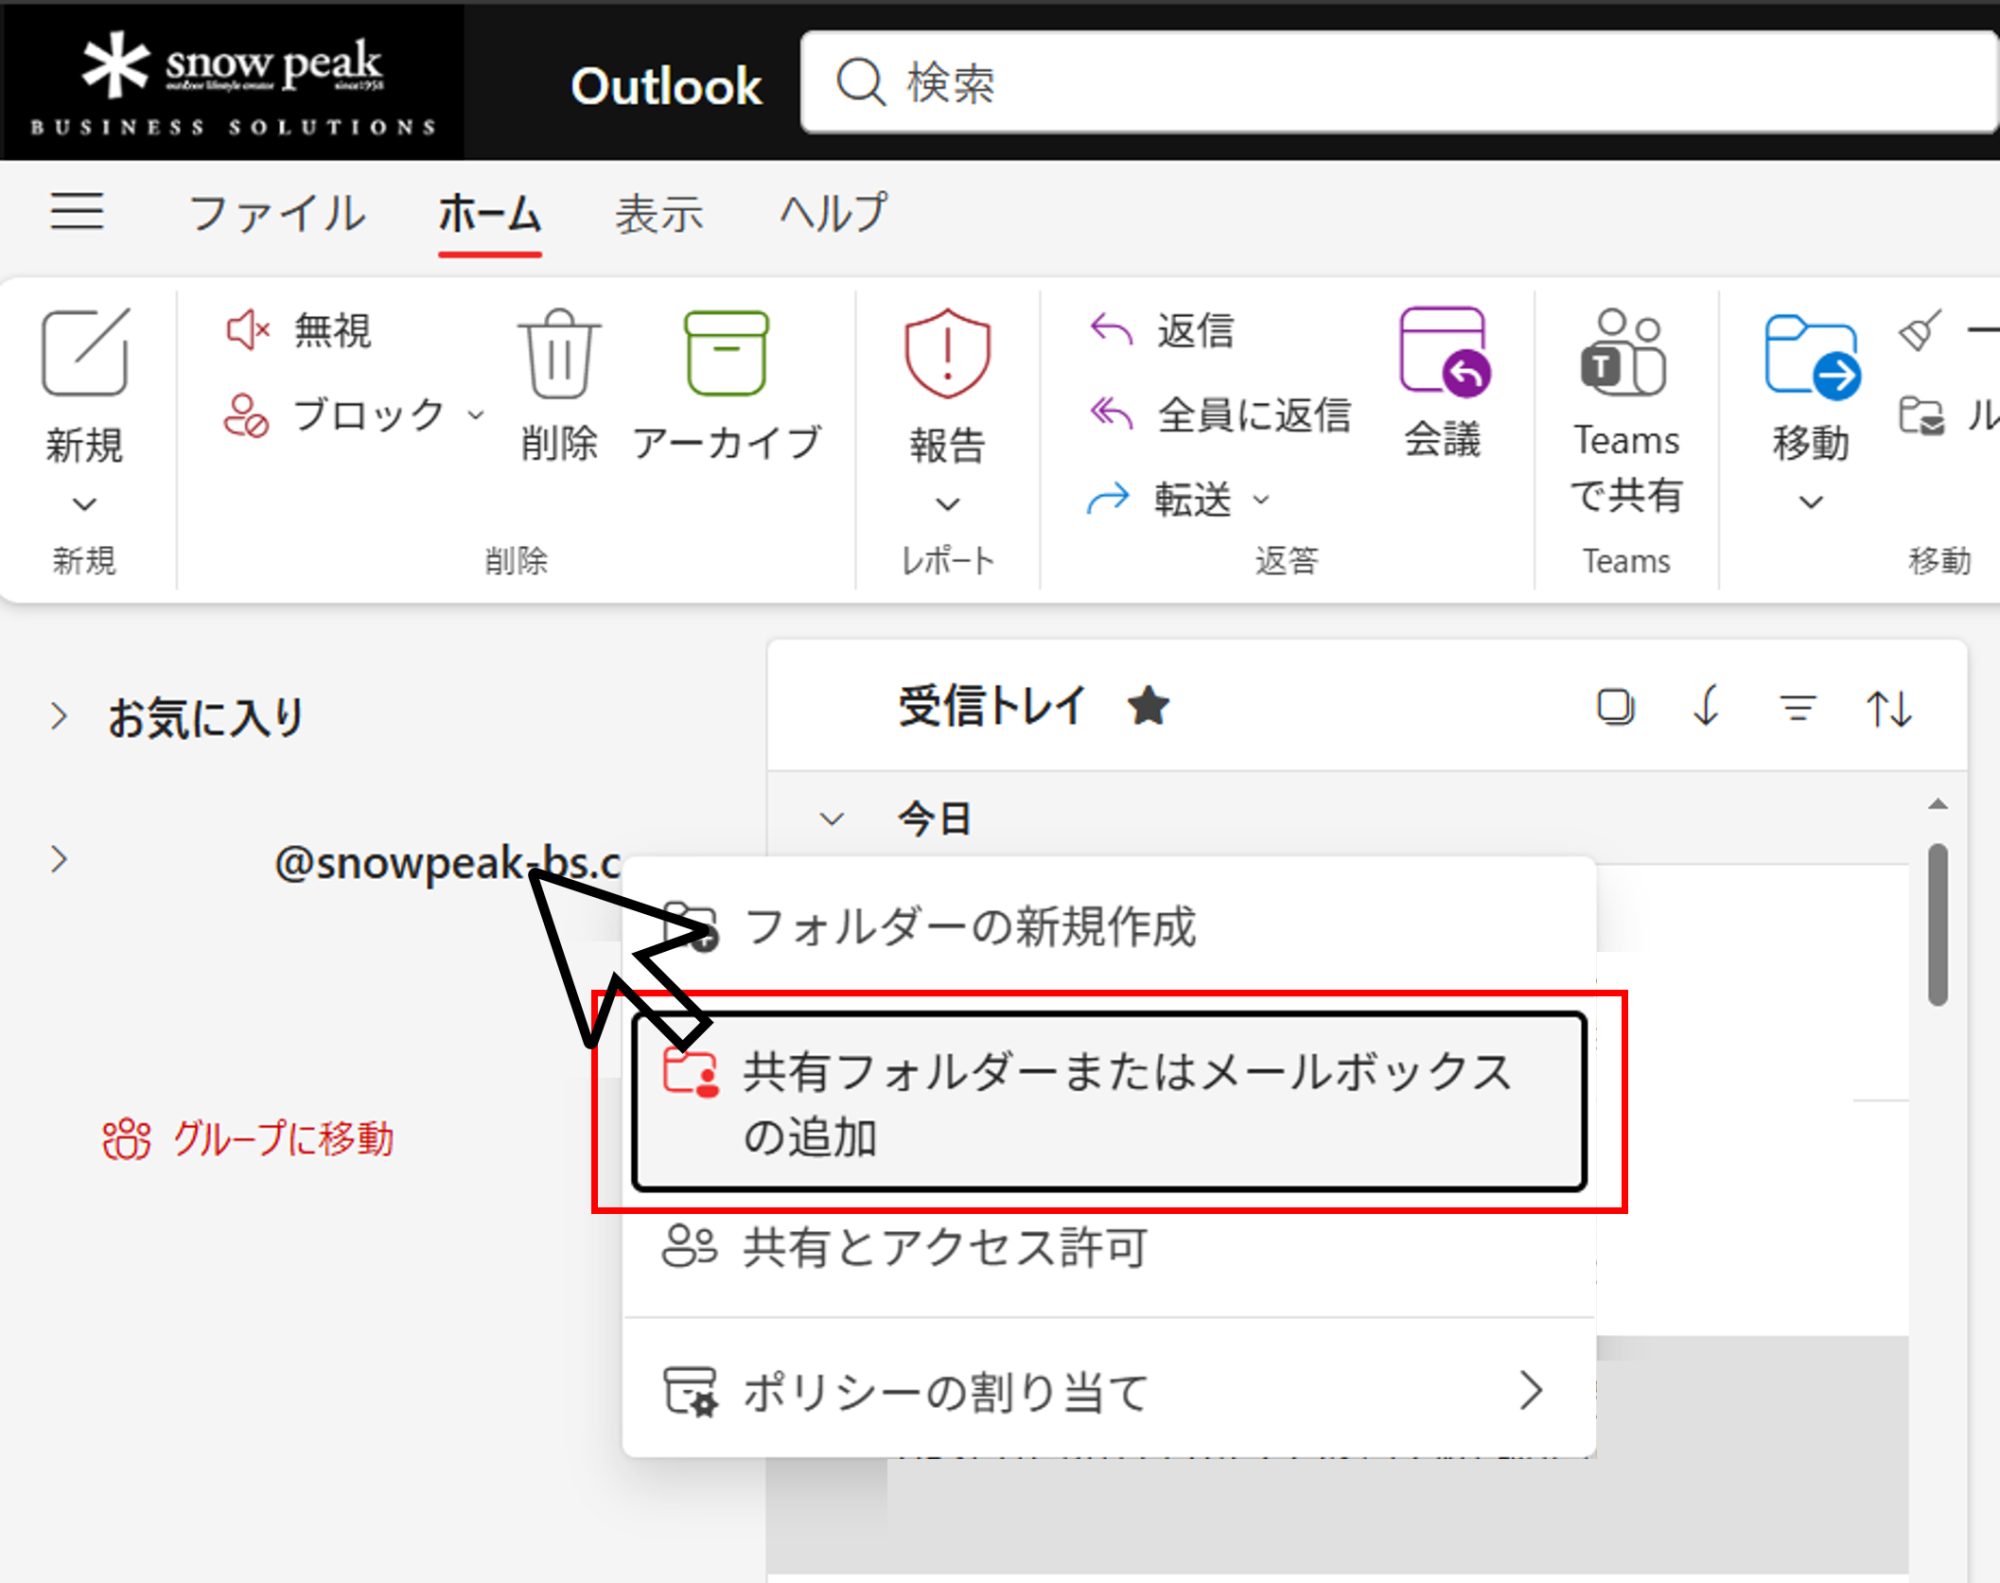Click the message list scrollbar thumb
Screen dimensions: 2000x1583
tap(1937, 923)
